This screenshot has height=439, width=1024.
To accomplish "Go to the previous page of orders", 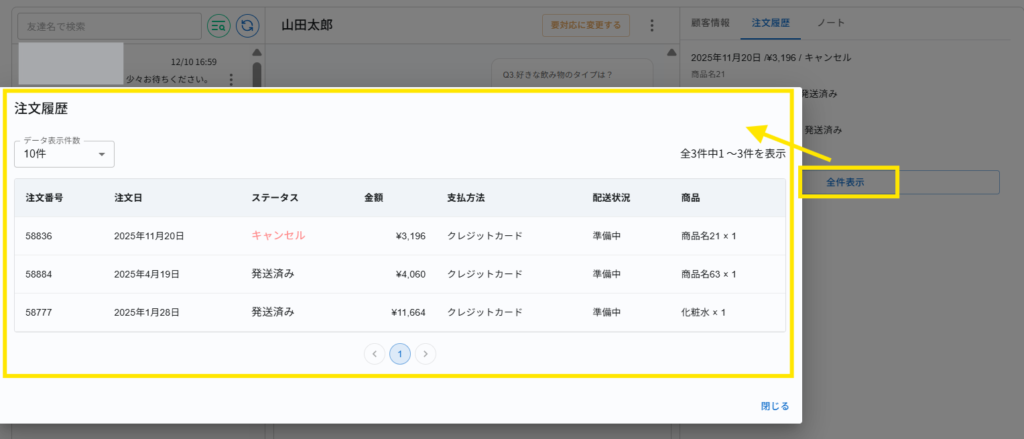I will tap(375, 353).
